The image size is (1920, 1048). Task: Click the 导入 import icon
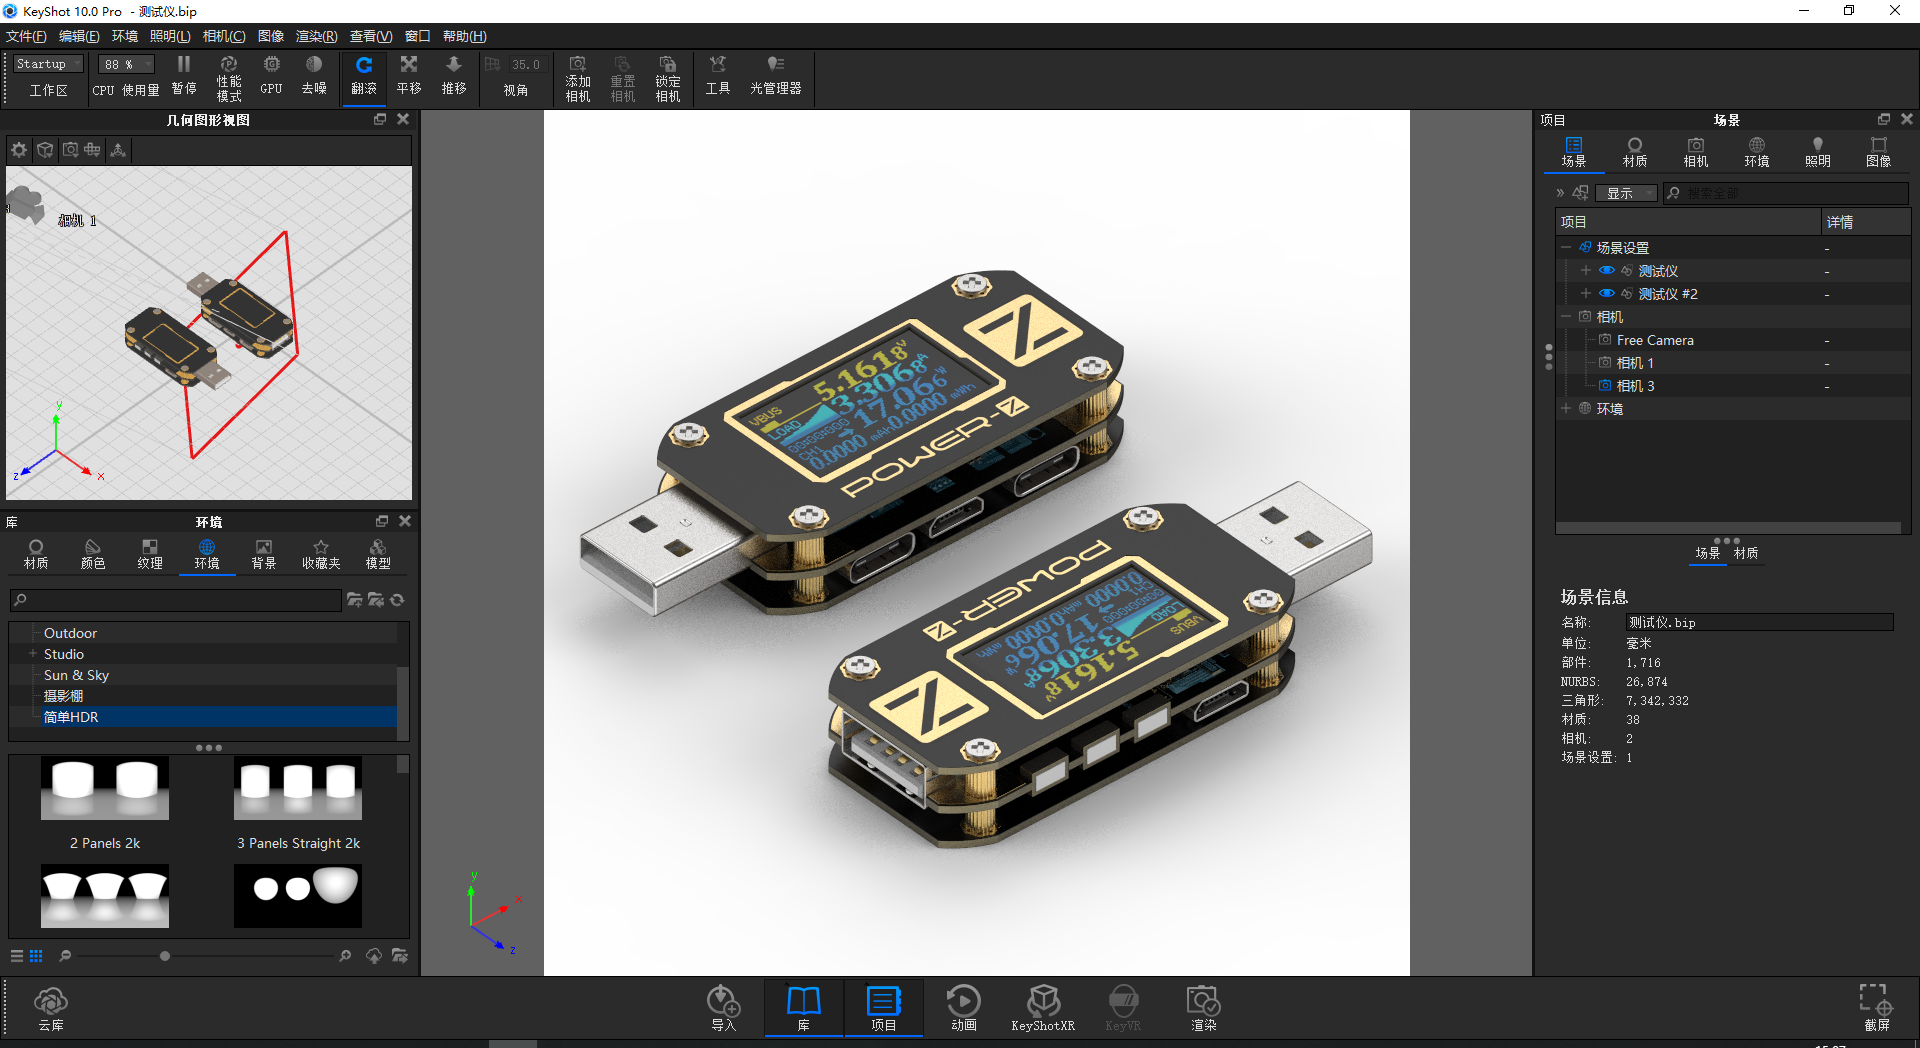tap(724, 1007)
